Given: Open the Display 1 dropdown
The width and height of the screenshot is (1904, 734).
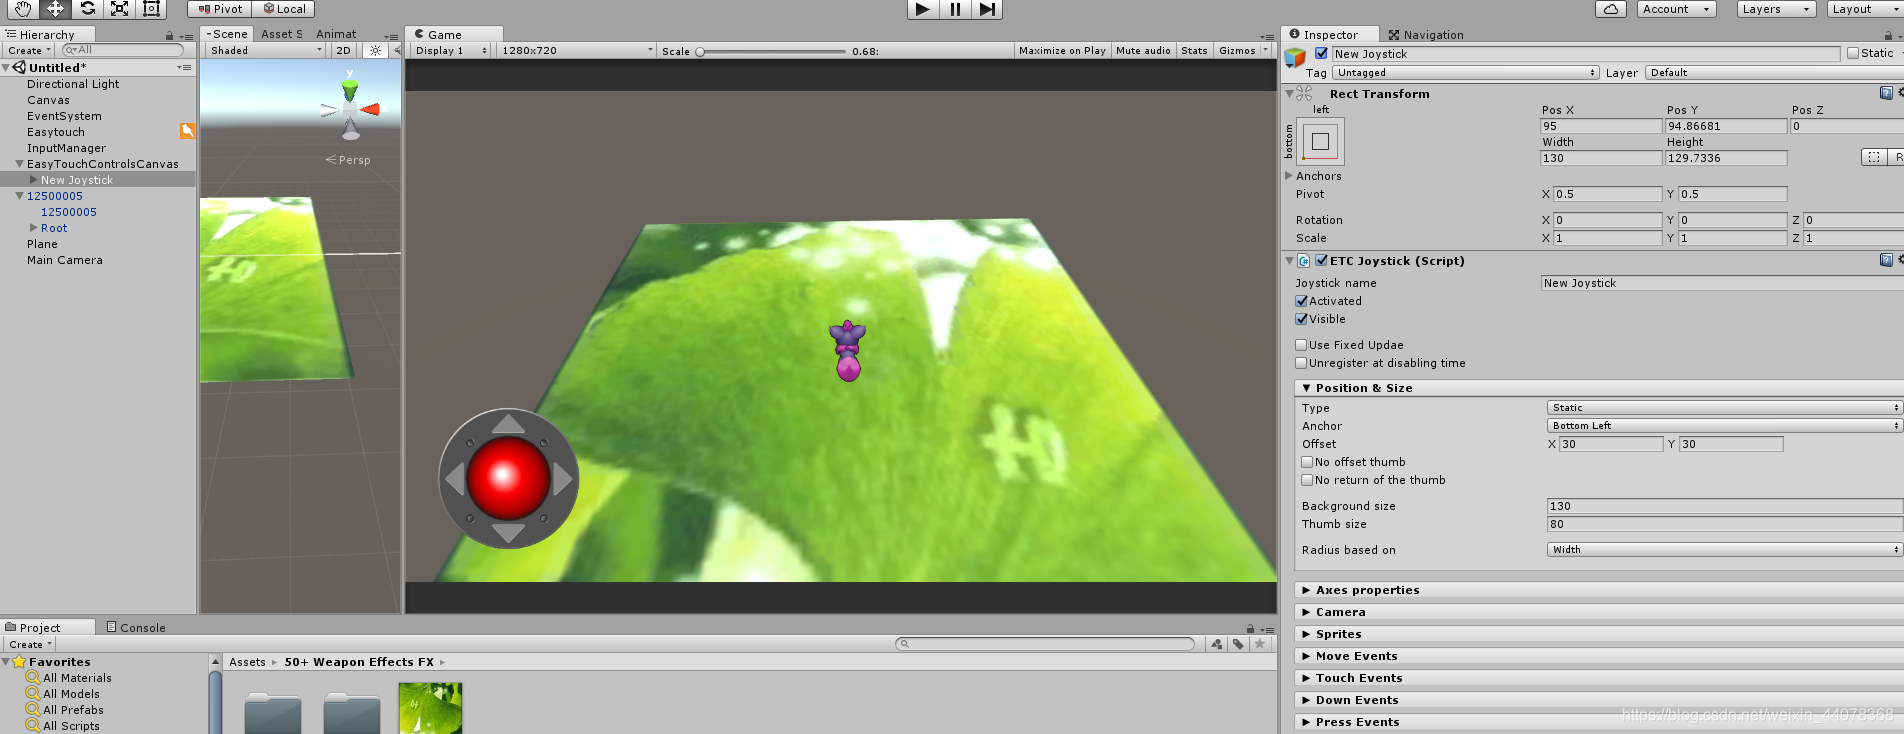Looking at the screenshot, I should 451,50.
